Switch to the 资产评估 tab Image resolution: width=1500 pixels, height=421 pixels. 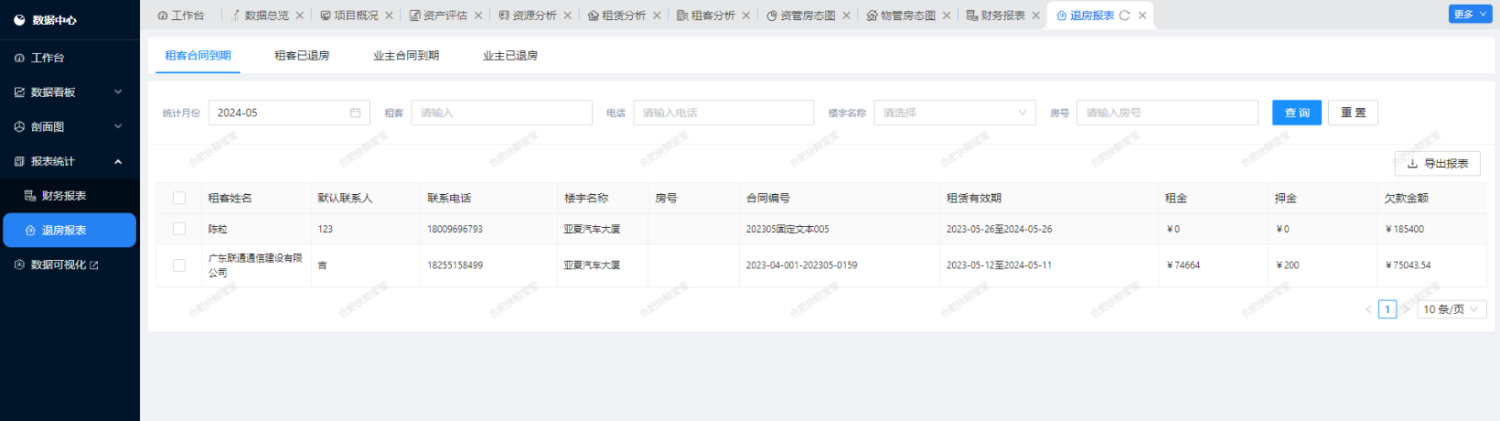click(440, 15)
